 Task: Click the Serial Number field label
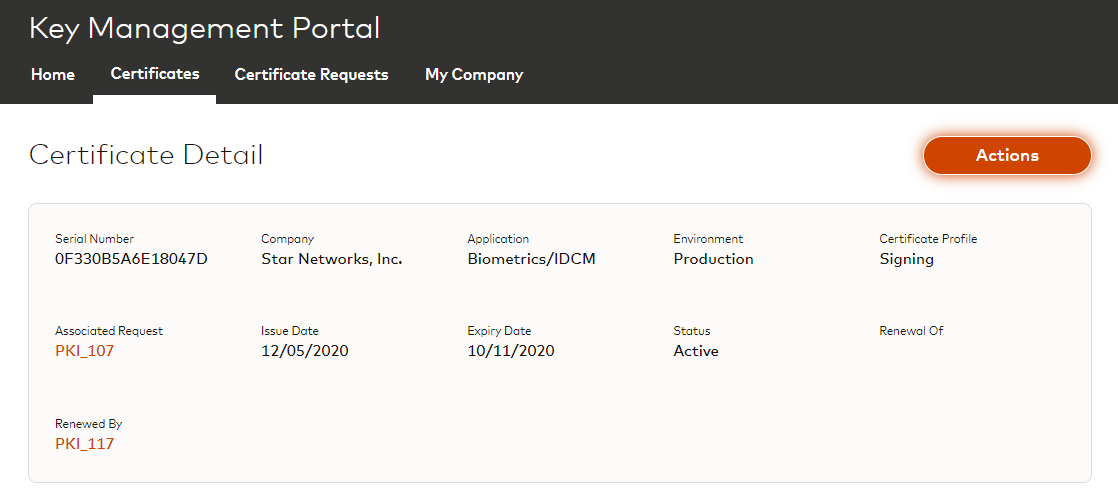94,239
